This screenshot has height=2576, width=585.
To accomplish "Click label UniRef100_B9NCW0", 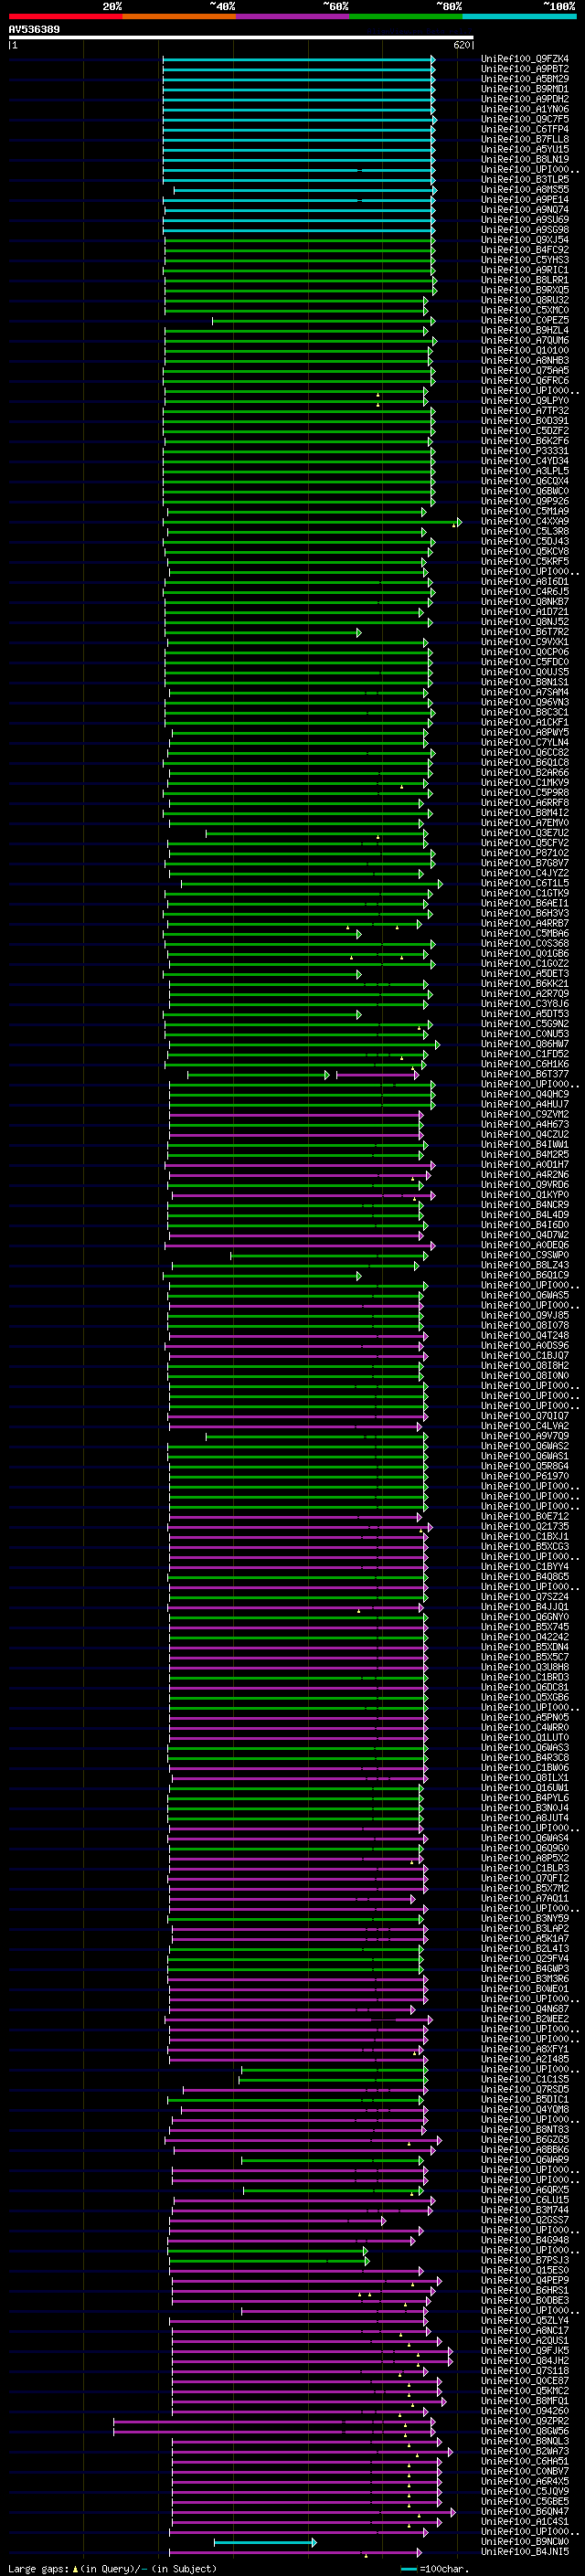I will point(525,2541).
